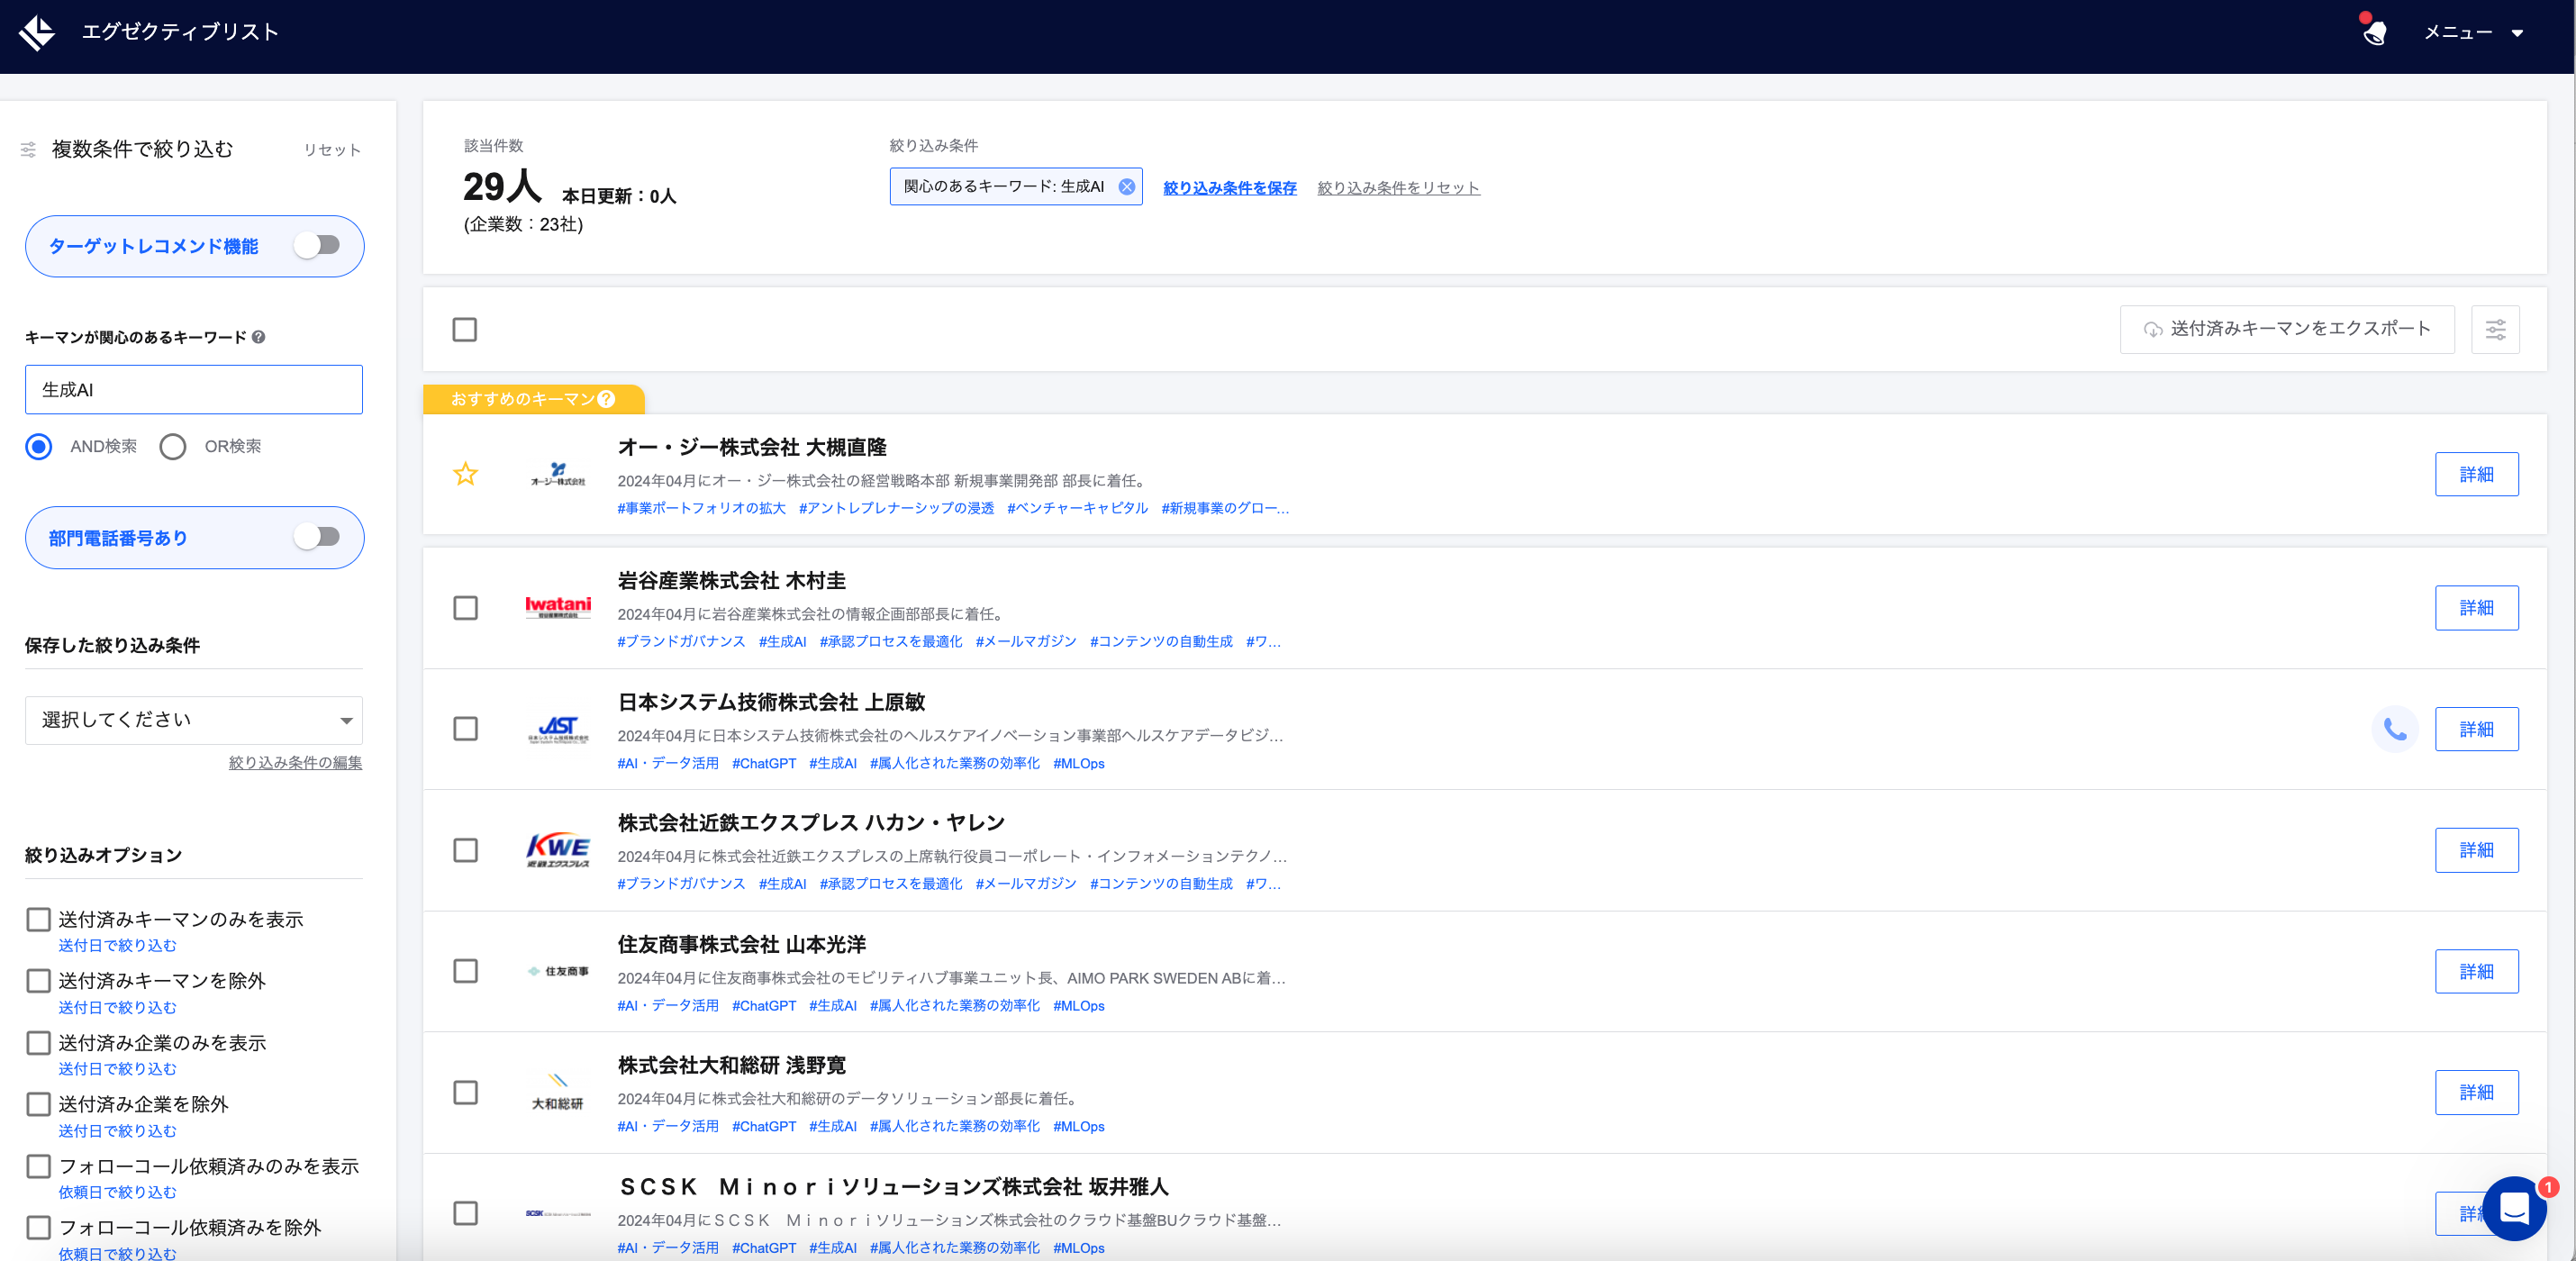The width and height of the screenshot is (2576, 1261).
Task: Remove the 生成AI filter chip
Action: [1126, 187]
